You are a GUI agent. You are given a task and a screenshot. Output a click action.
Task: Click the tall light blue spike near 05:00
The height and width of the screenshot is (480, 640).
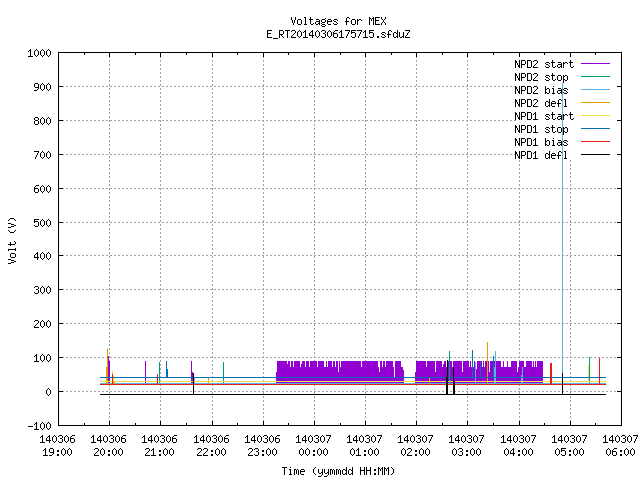[x=562, y=229]
